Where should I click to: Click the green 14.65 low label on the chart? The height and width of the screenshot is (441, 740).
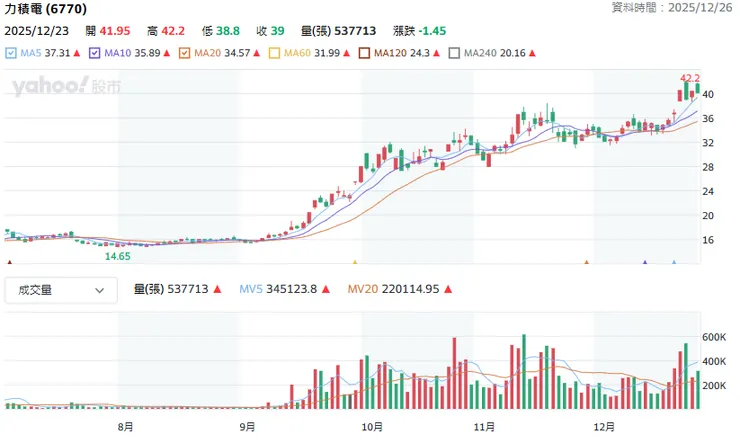coord(118,256)
